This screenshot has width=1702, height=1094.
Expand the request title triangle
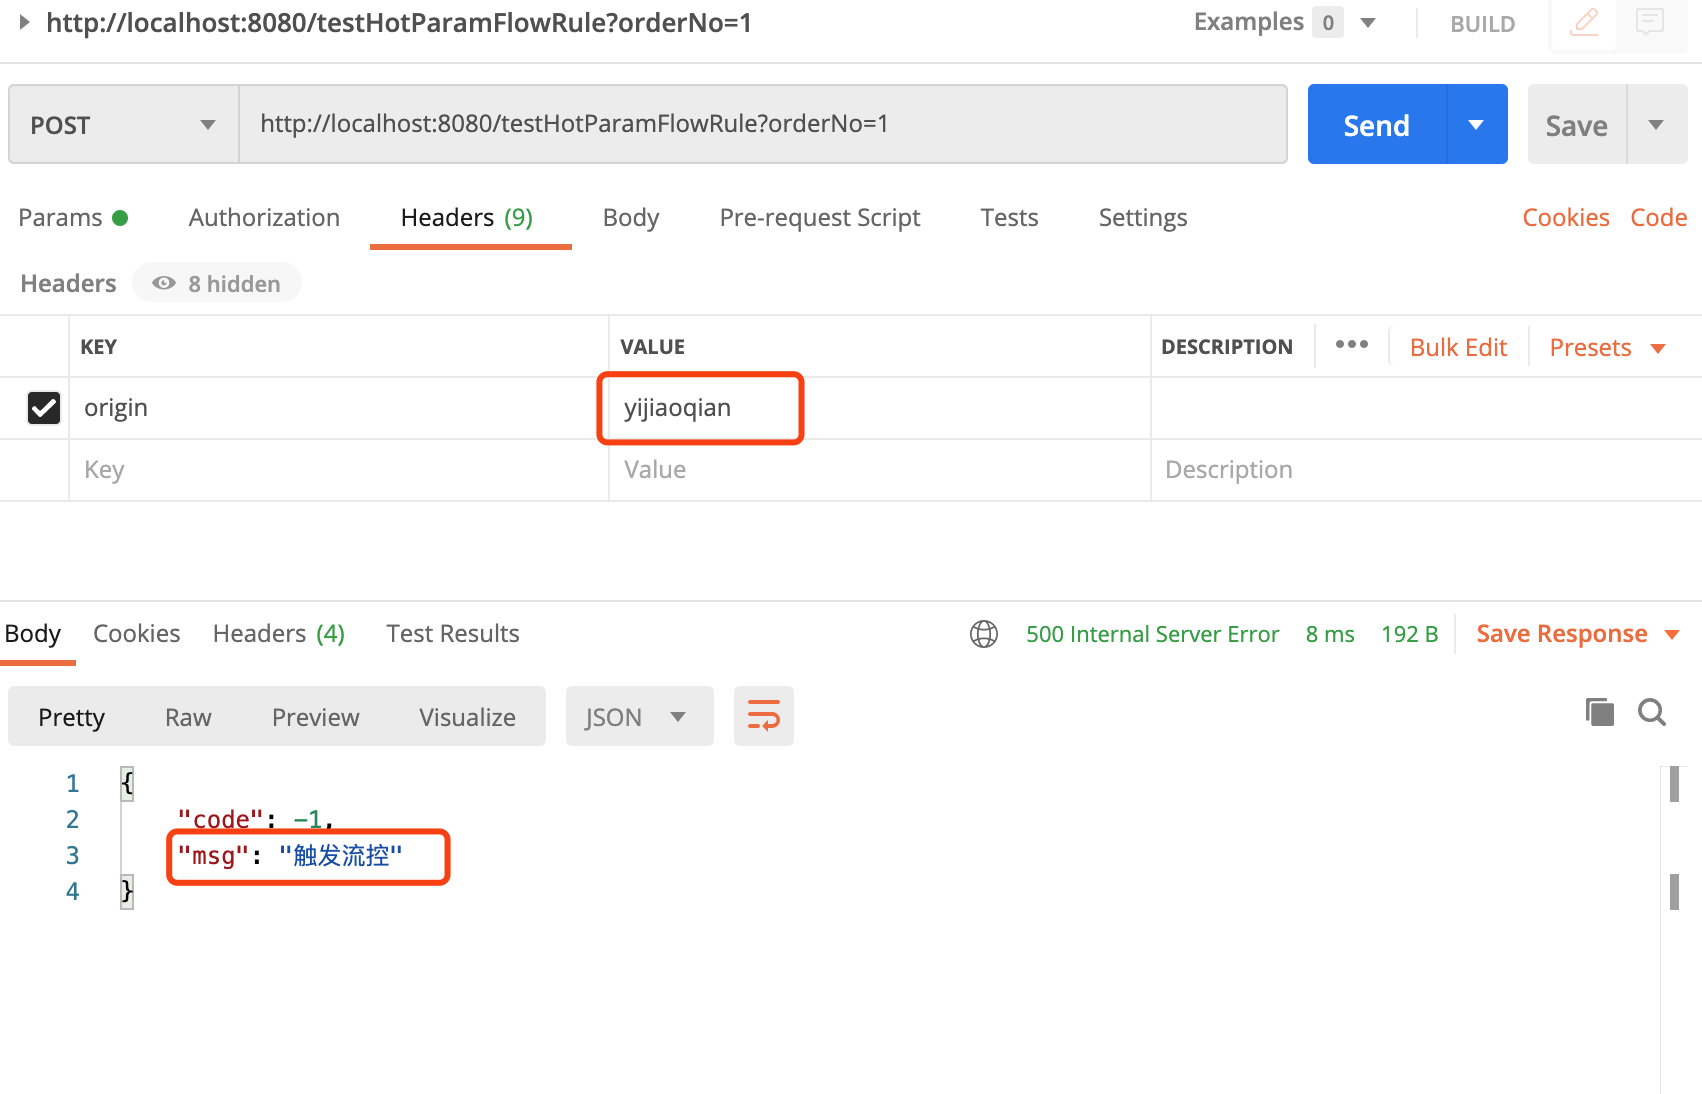[25, 22]
